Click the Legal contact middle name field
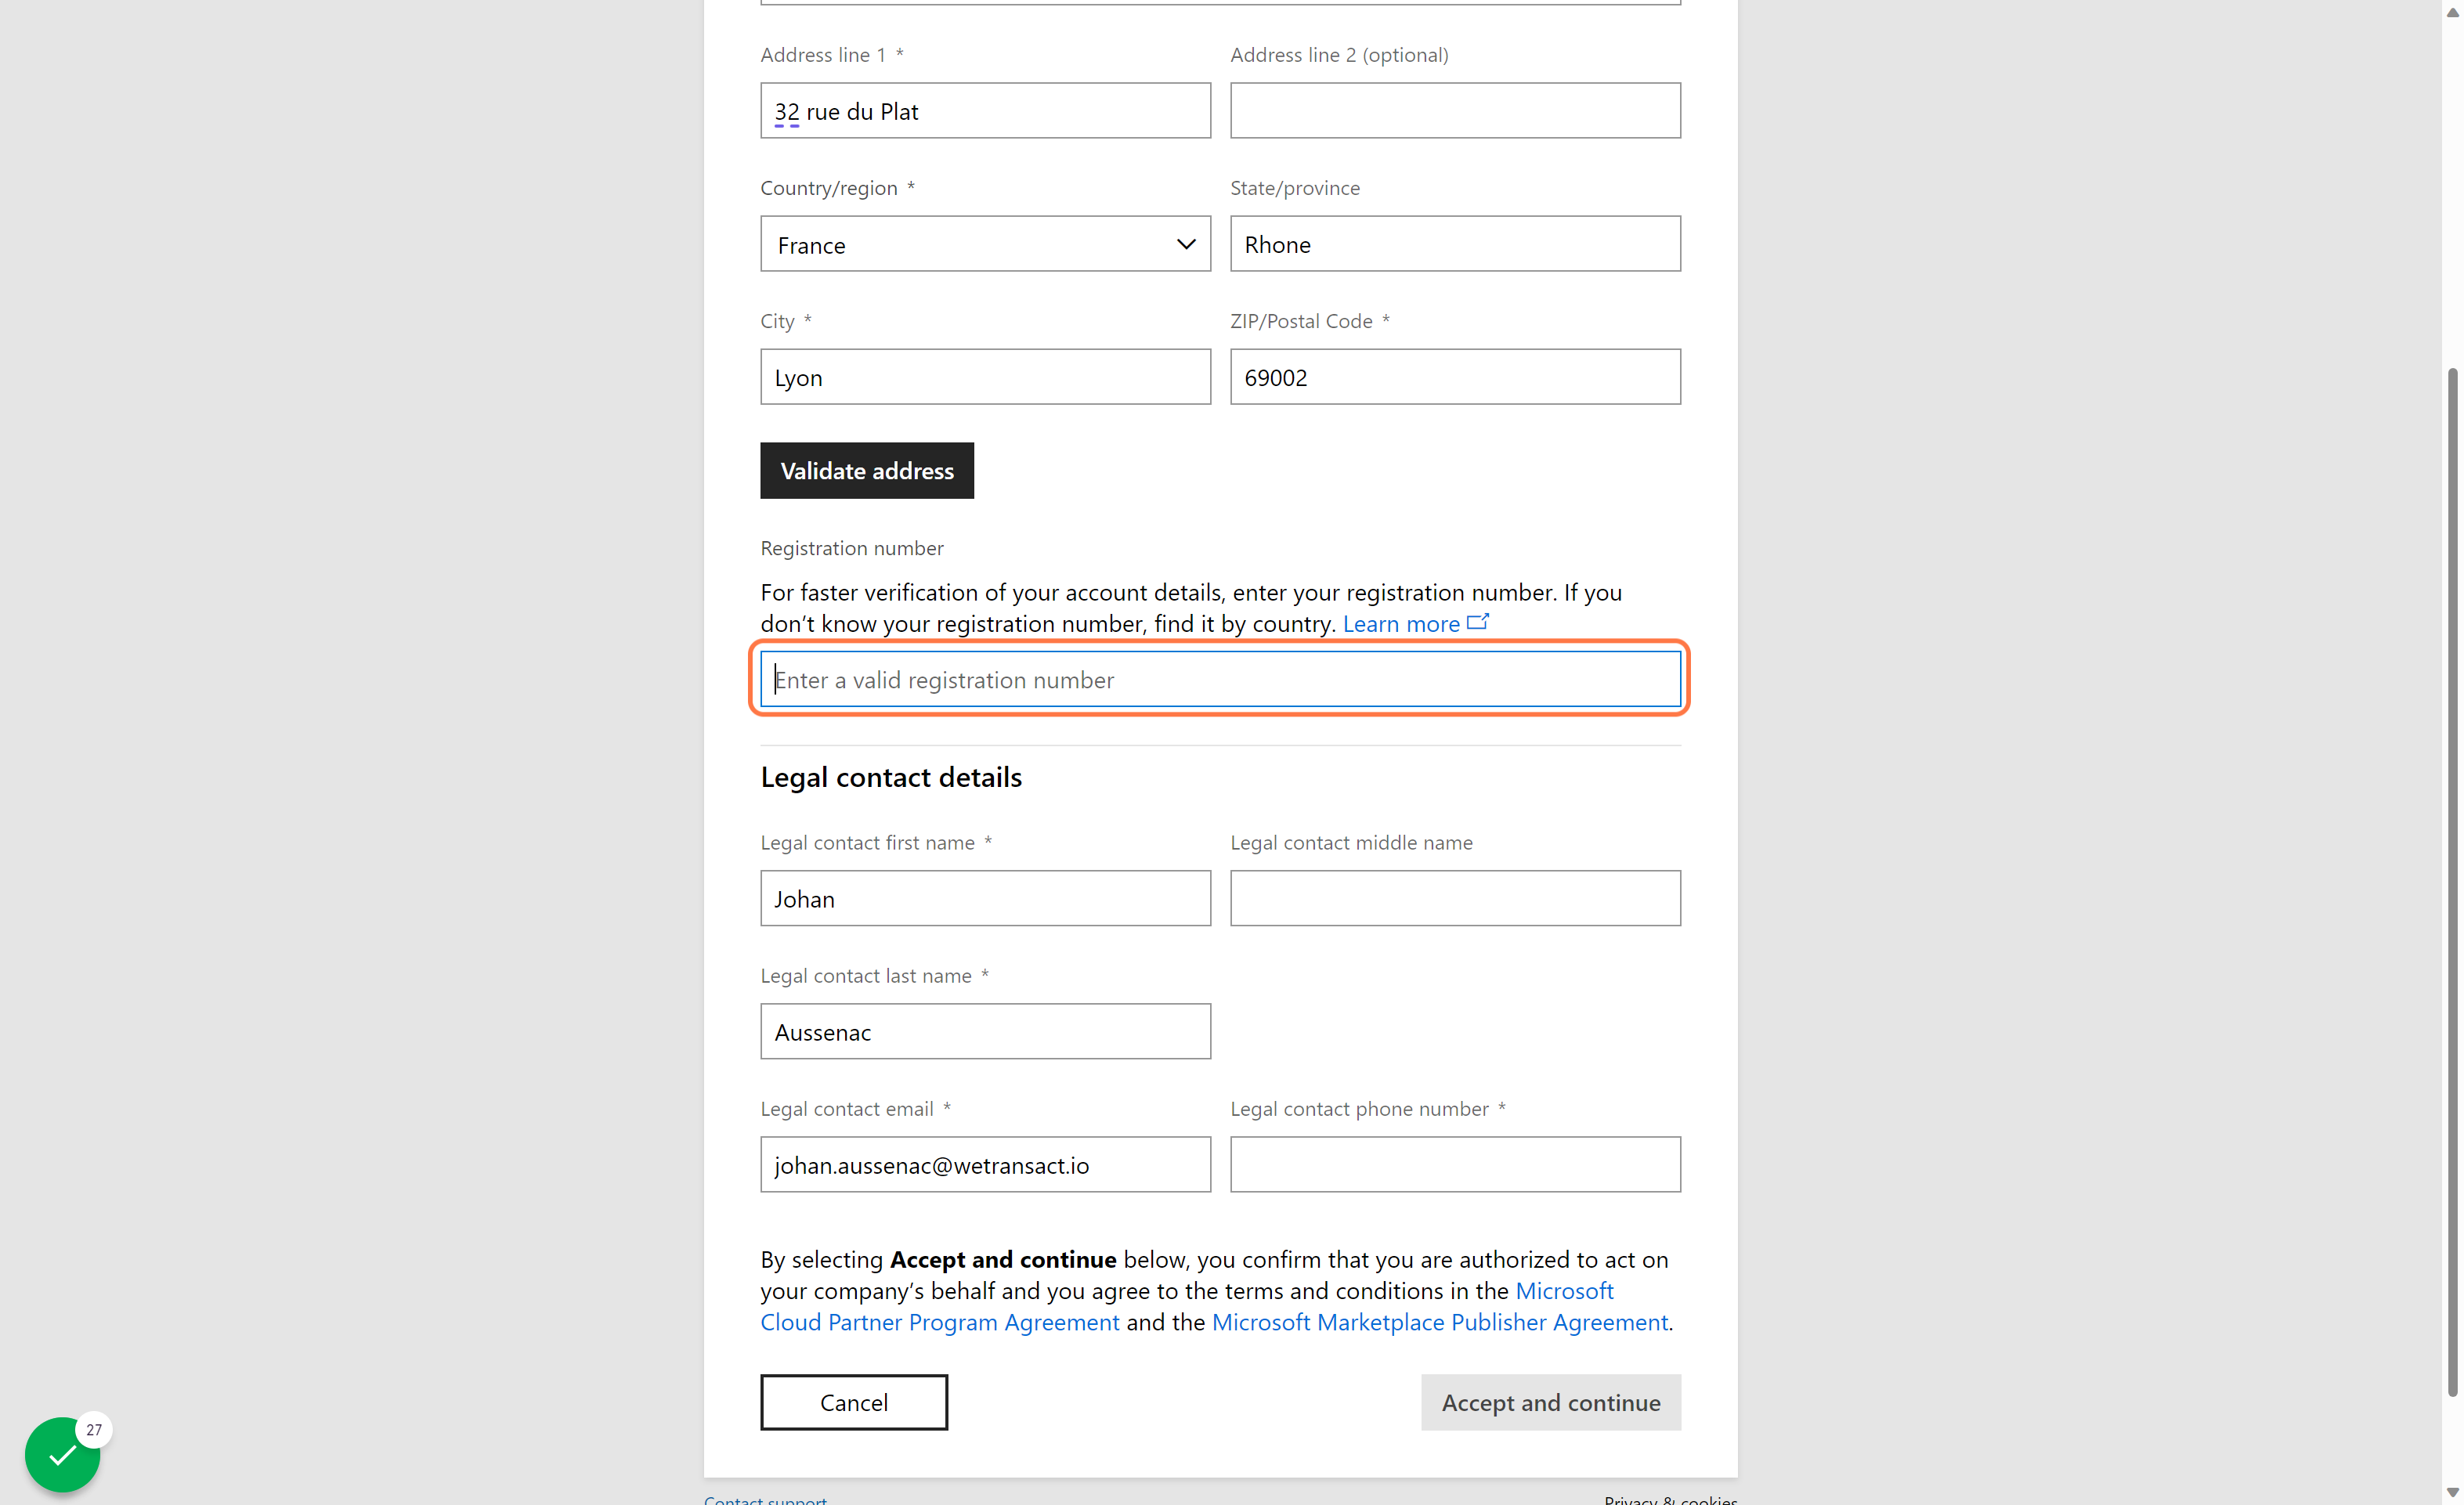 pos(1455,898)
